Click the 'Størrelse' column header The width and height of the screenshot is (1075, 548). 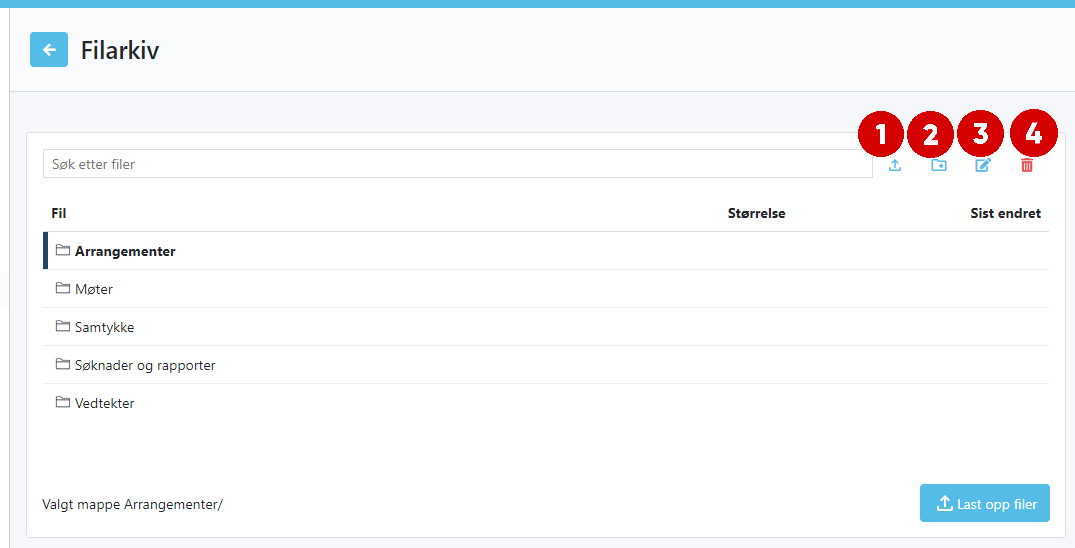[x=756, y=213]
